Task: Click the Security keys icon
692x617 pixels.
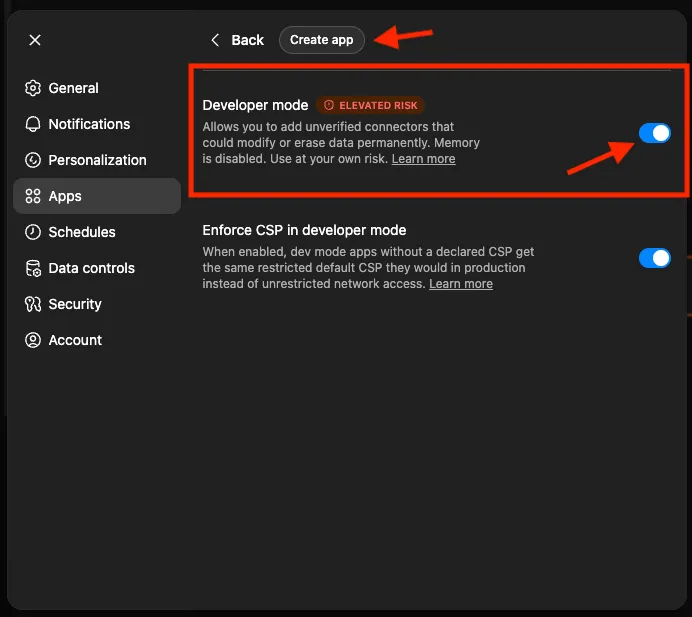Action: click(33, 304)
